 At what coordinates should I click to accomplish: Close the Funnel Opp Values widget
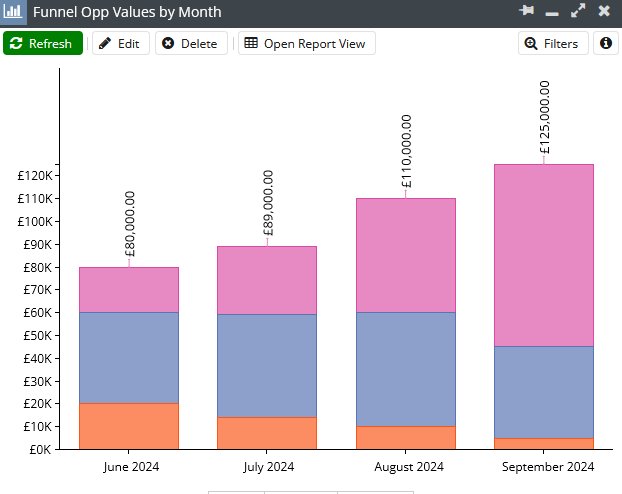click(604, 11)
